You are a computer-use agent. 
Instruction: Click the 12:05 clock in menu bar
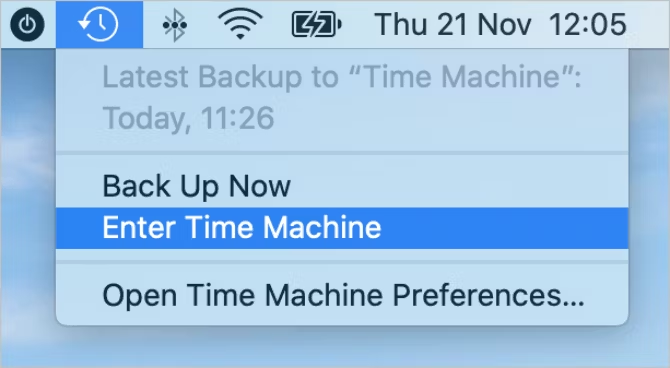(x=588, y=24)
